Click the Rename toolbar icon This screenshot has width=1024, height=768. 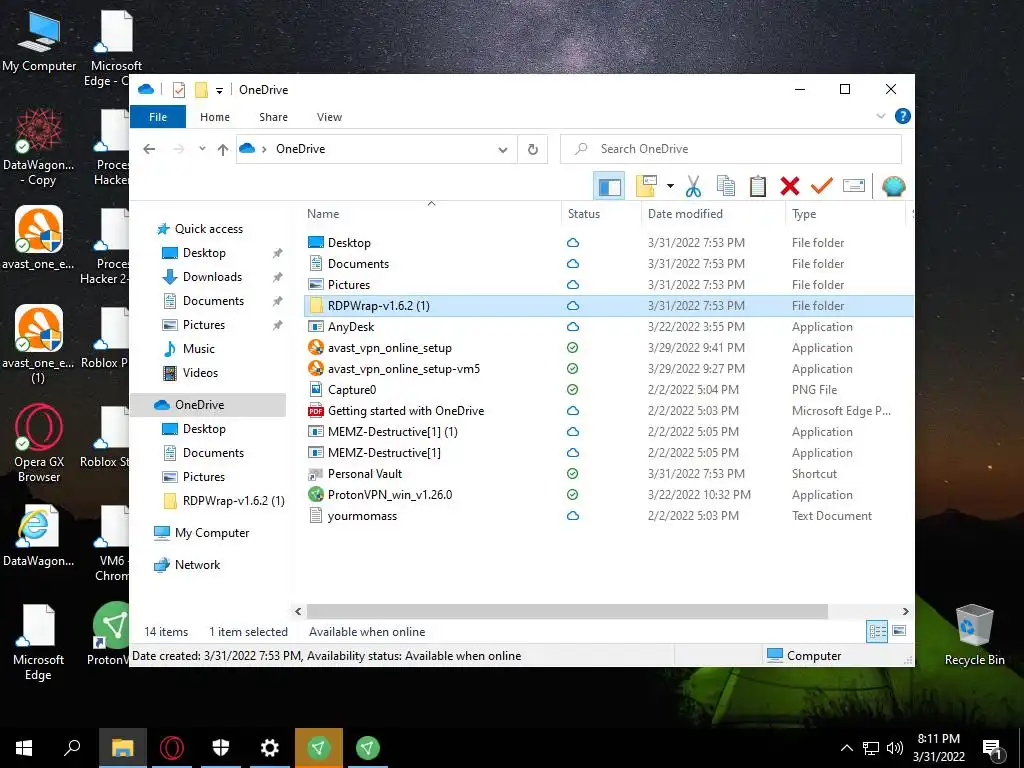click(x=854, y=187)
